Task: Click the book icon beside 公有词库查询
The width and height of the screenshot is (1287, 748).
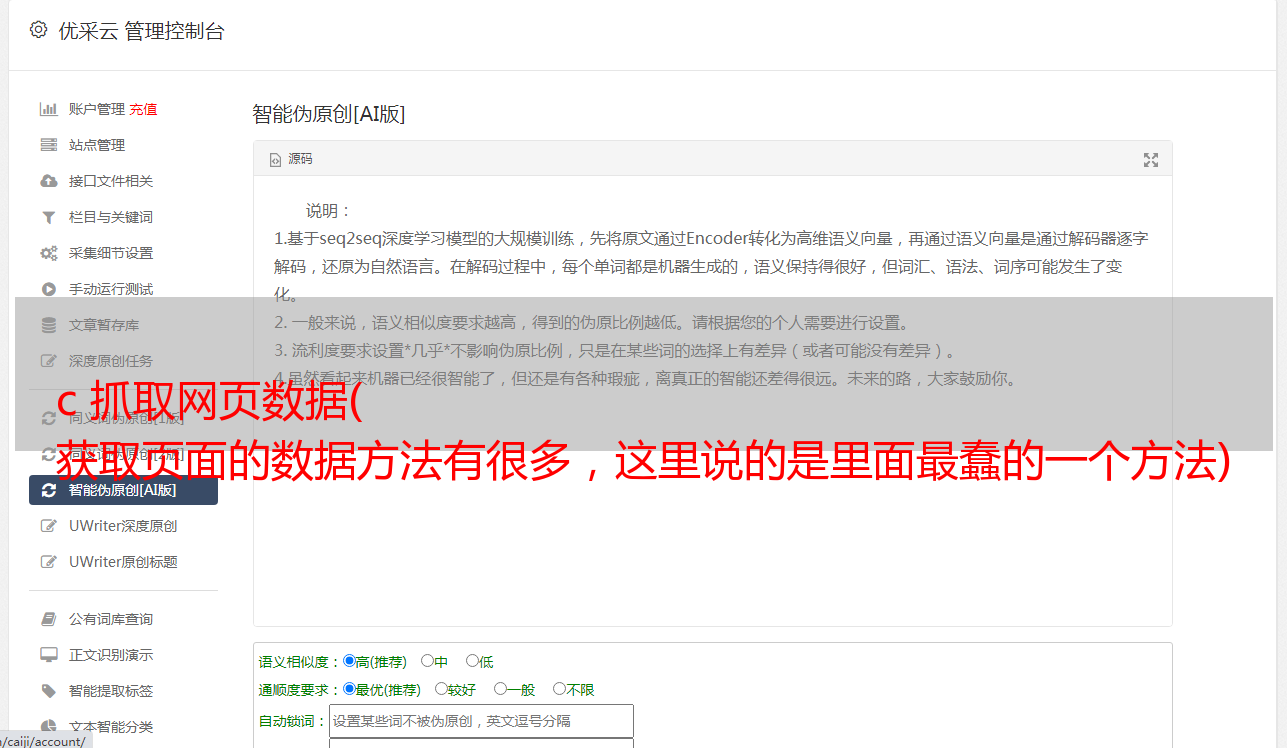Action: (x=48, y=619)
